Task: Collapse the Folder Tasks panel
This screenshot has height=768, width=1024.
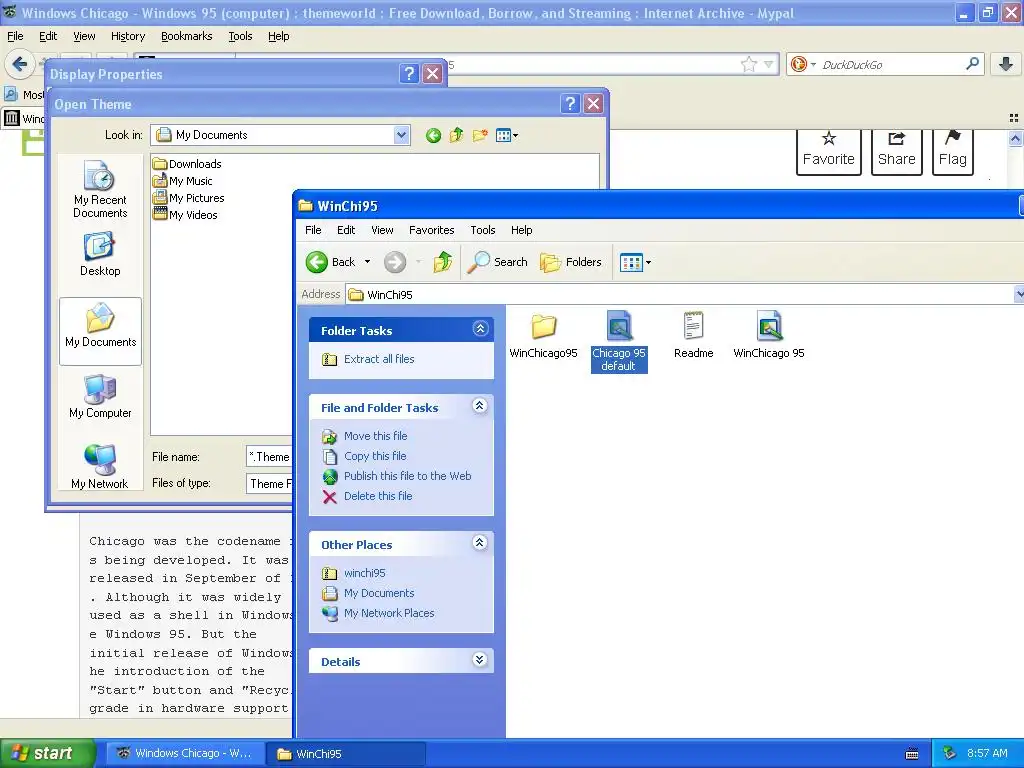Action: (481, 329)
